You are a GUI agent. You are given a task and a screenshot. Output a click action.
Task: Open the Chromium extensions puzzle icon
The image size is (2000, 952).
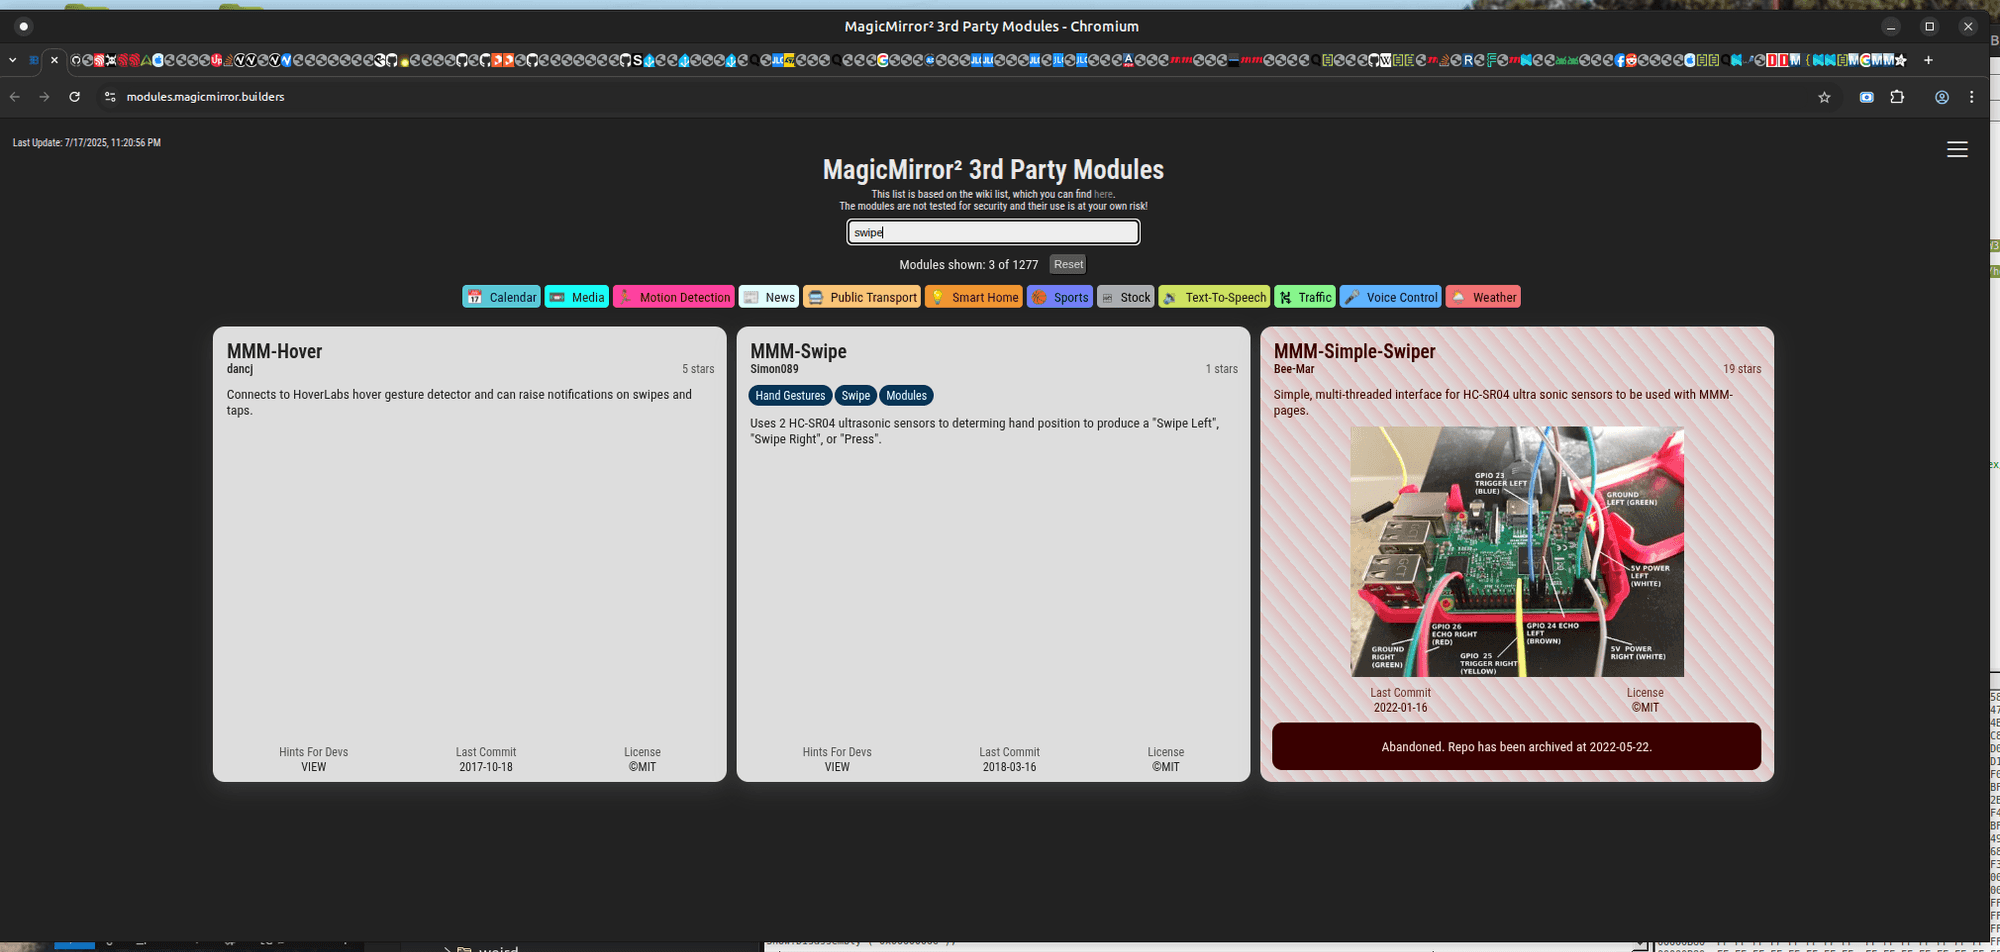click(x=1897, y=97)
